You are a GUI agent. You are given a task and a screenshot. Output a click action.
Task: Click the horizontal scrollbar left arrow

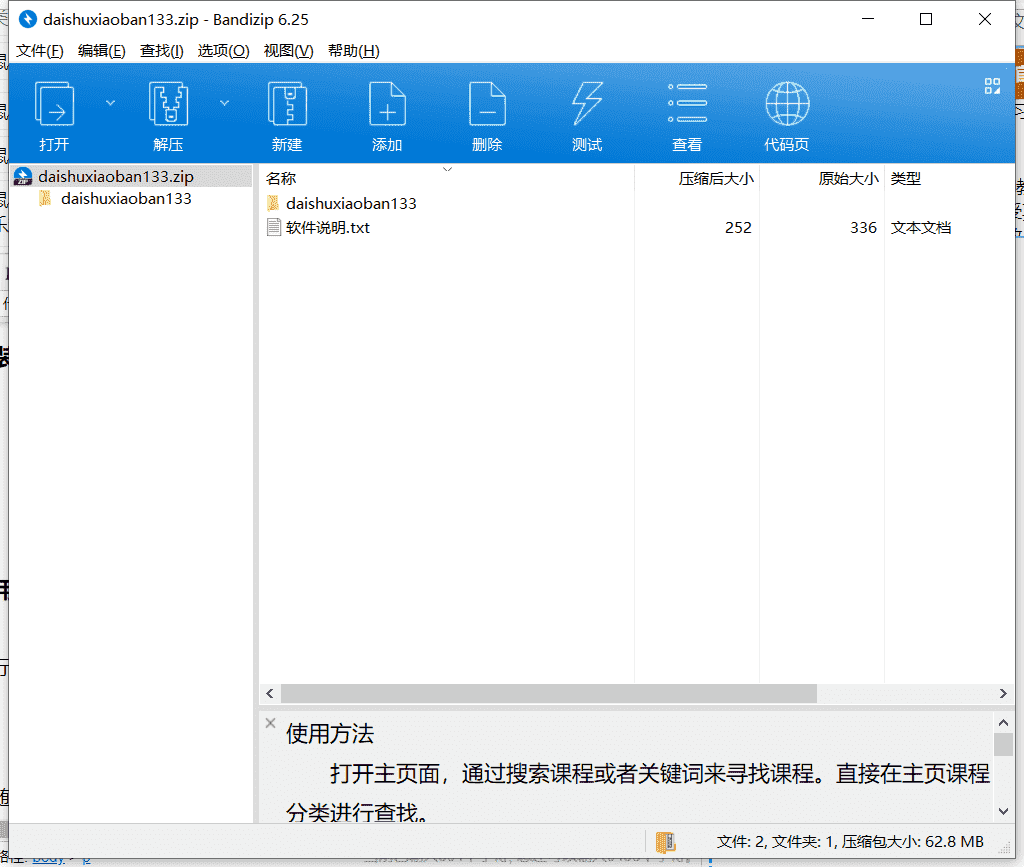coord(270,693)
